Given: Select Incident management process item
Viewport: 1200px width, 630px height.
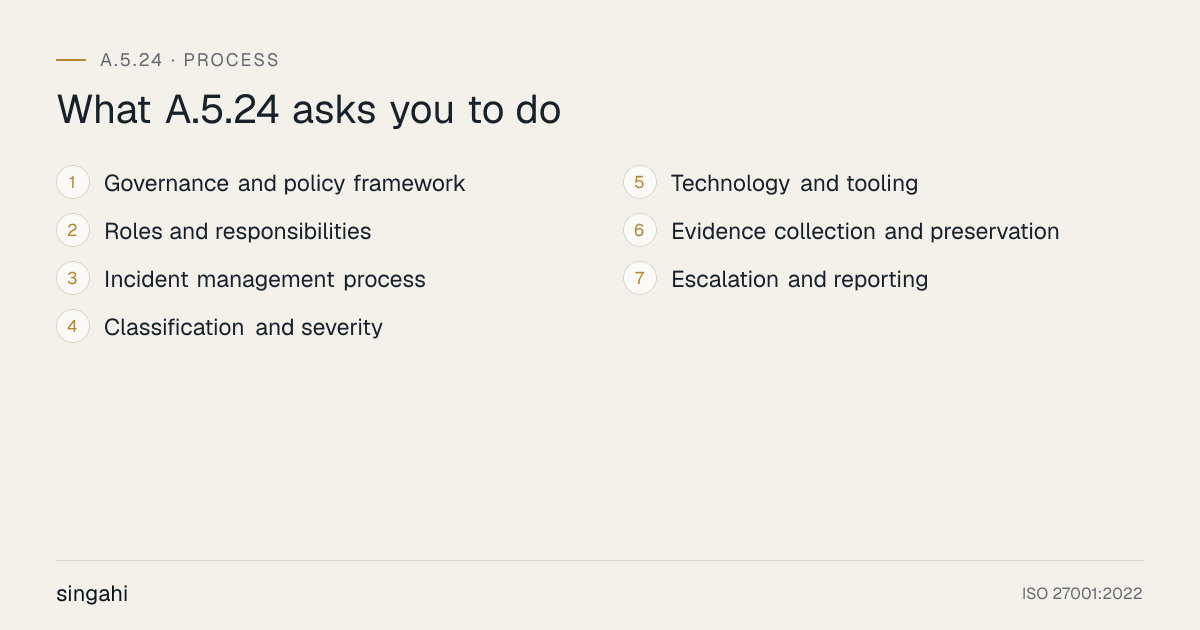Looking at the screenshot, I should pos(265,280).
